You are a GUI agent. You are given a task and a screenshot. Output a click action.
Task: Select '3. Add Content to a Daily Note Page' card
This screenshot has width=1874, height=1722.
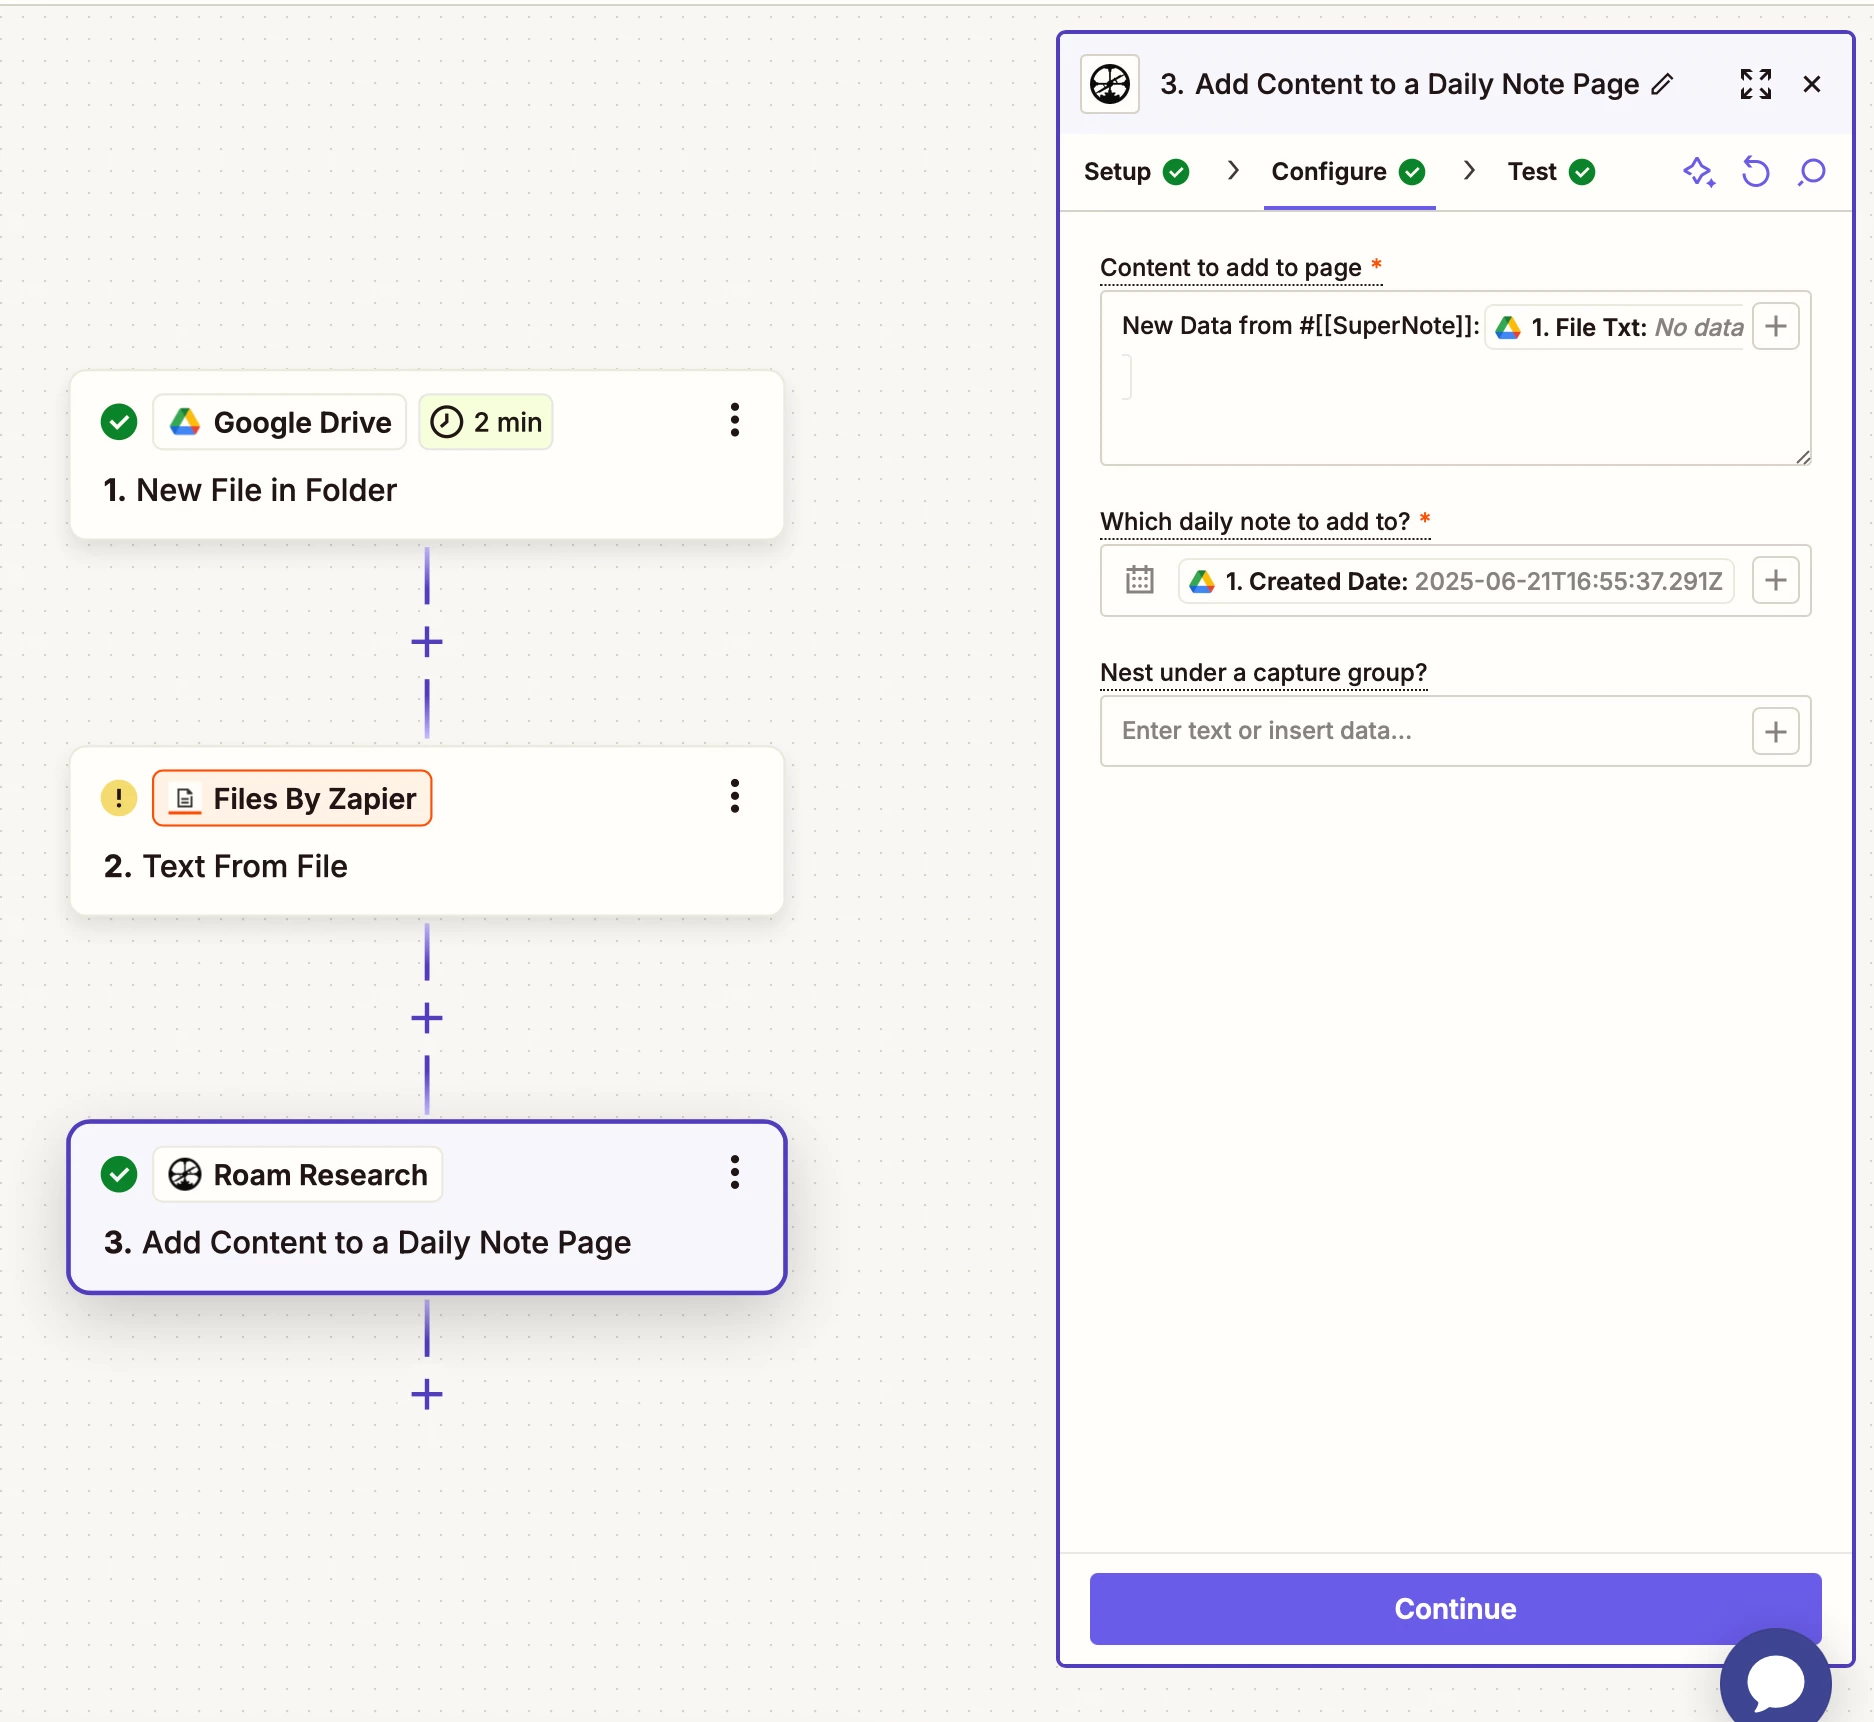(x=427, y=1207)
